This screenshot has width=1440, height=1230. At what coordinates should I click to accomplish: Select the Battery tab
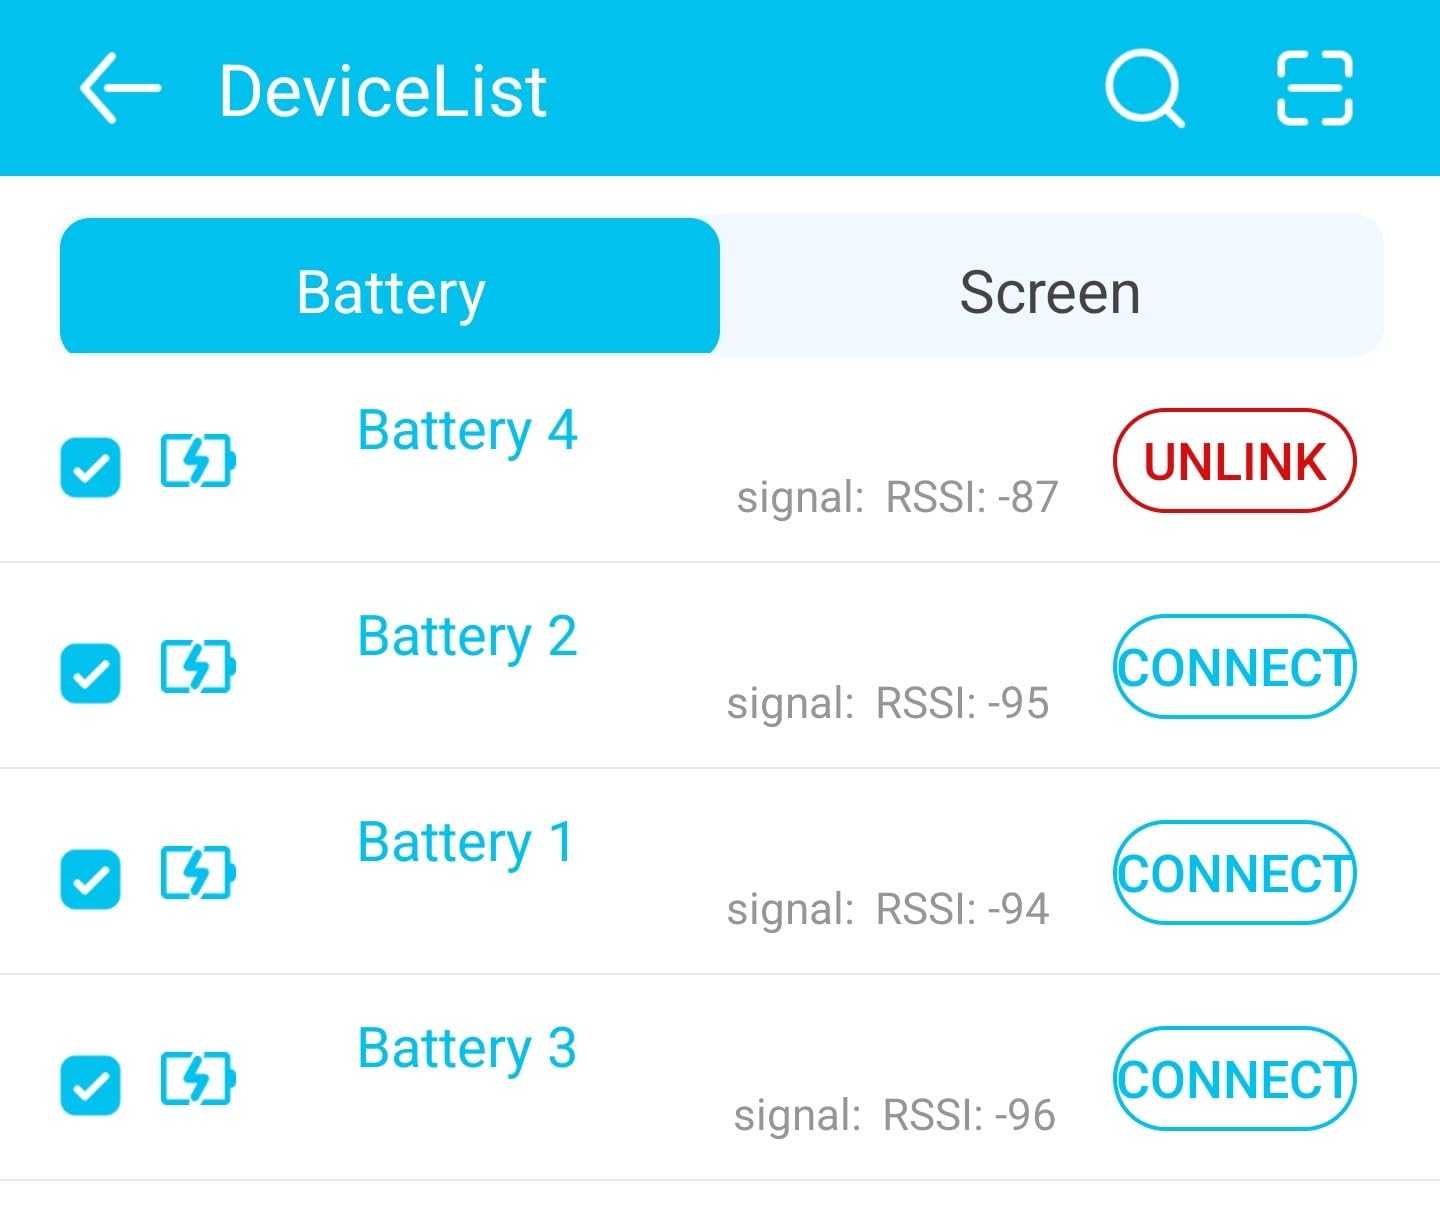390,292
